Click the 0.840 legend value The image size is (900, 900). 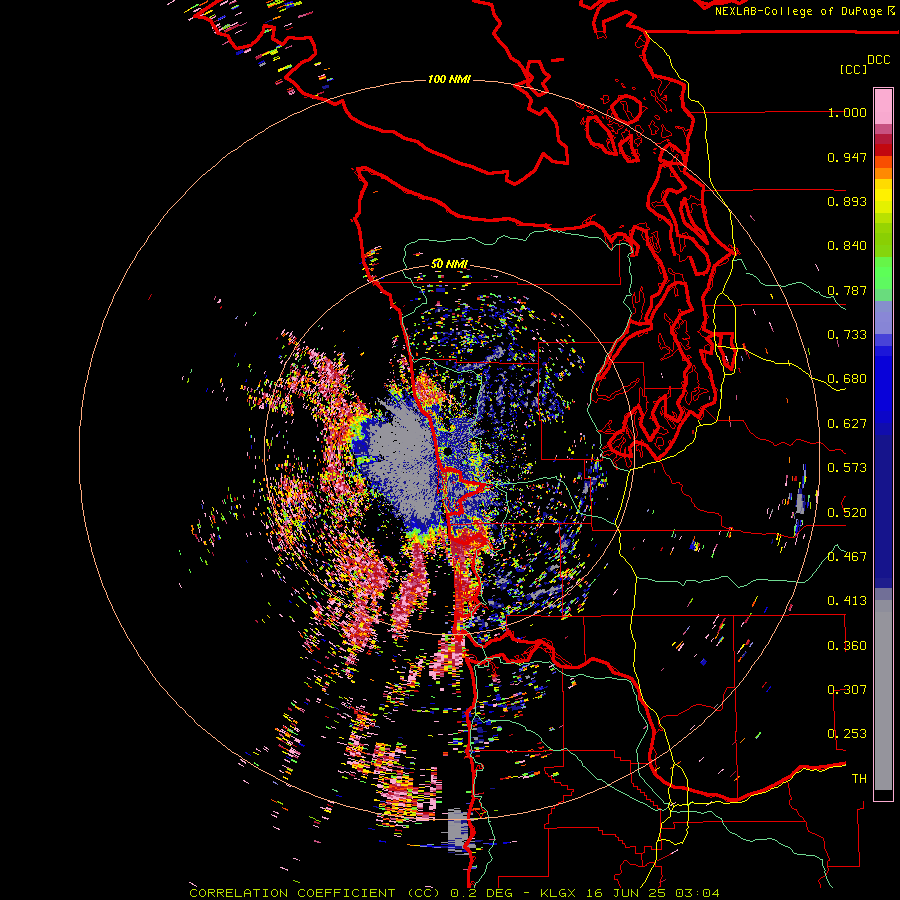coord(847,246)
